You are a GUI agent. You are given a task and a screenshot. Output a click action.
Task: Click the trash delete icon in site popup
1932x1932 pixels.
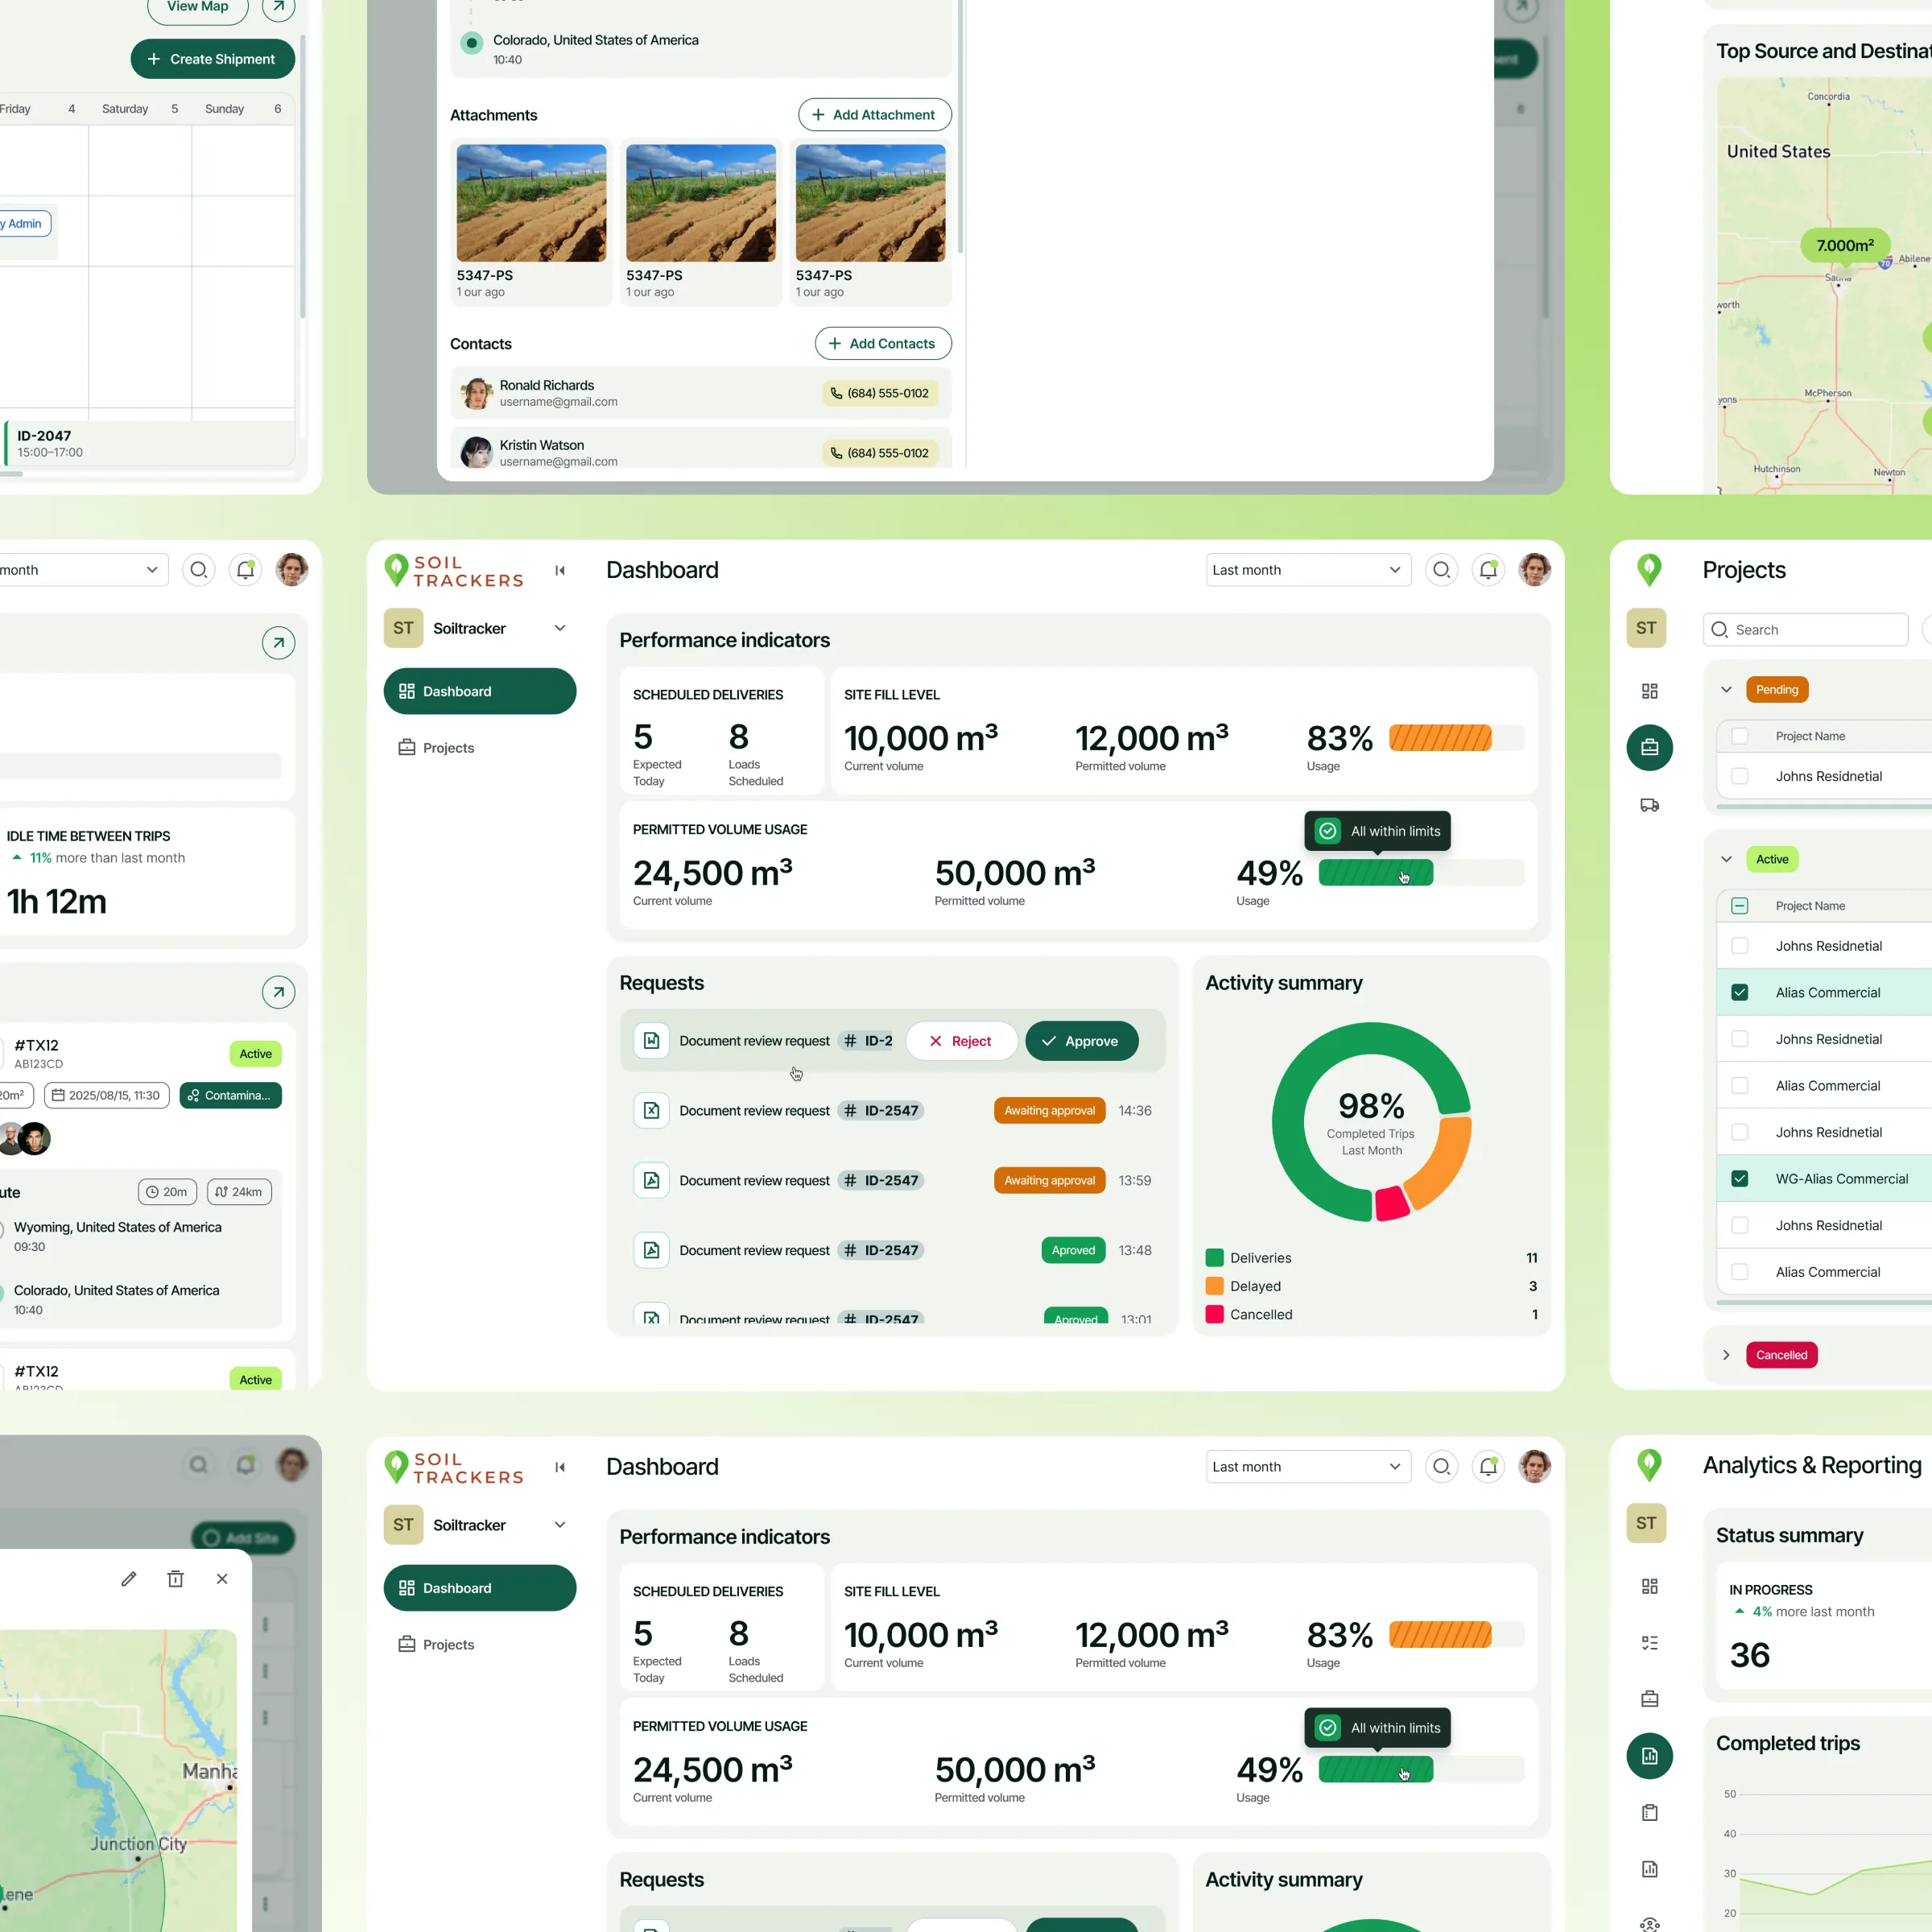[176, 1579]
